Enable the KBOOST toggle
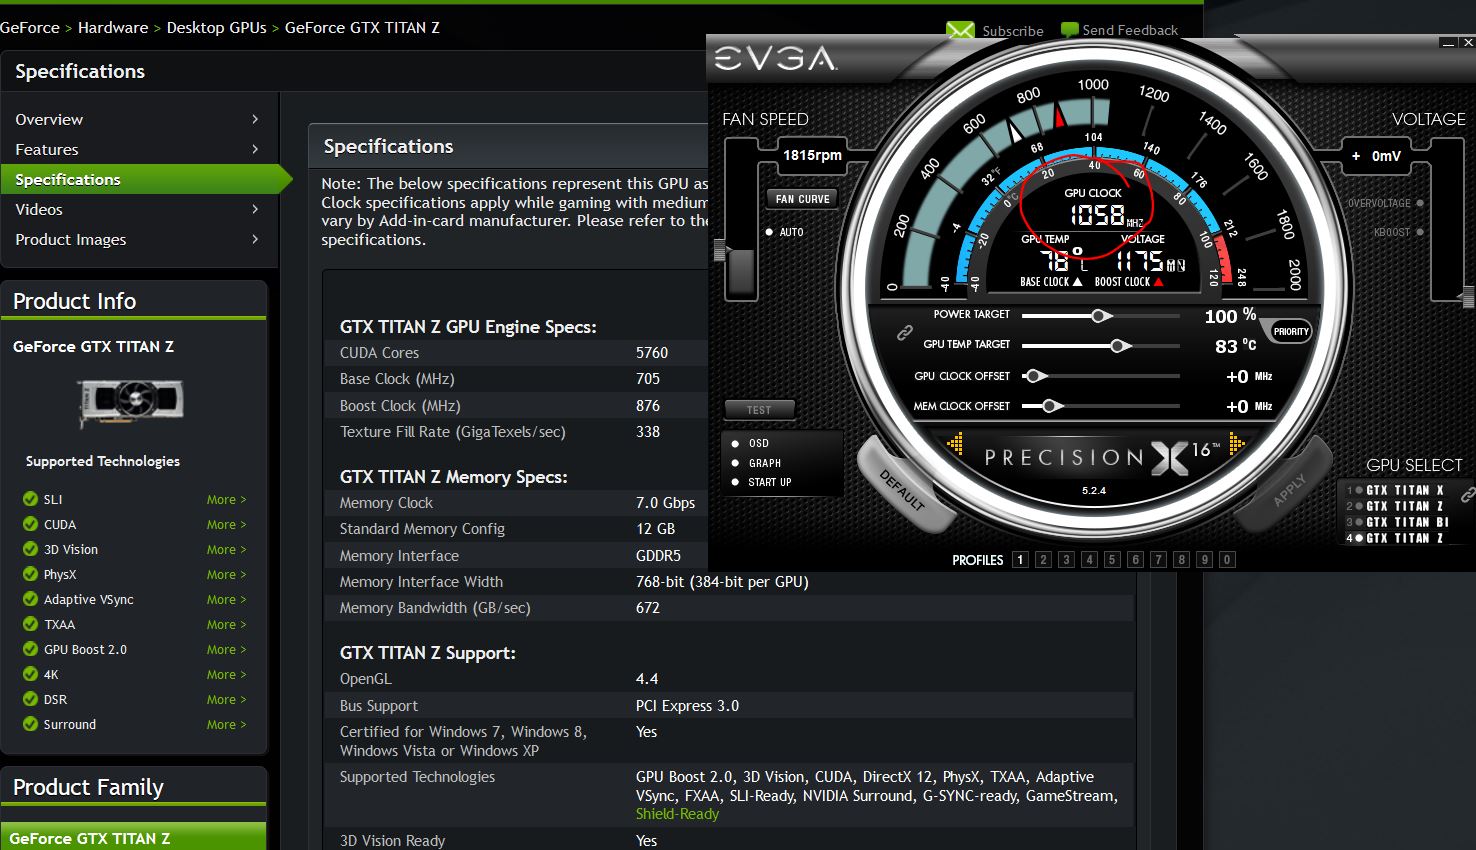This screenshot has height=850, width=1476. [1420, 232]
